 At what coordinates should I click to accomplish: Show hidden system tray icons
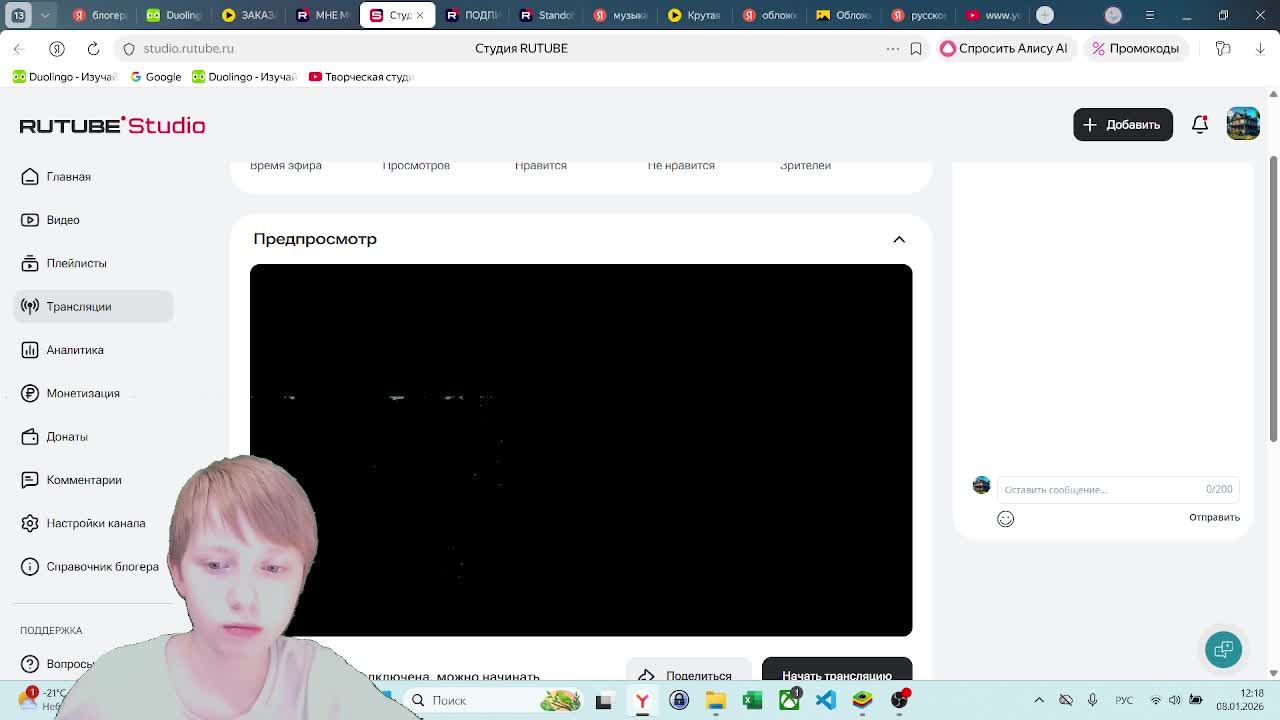1039,700
